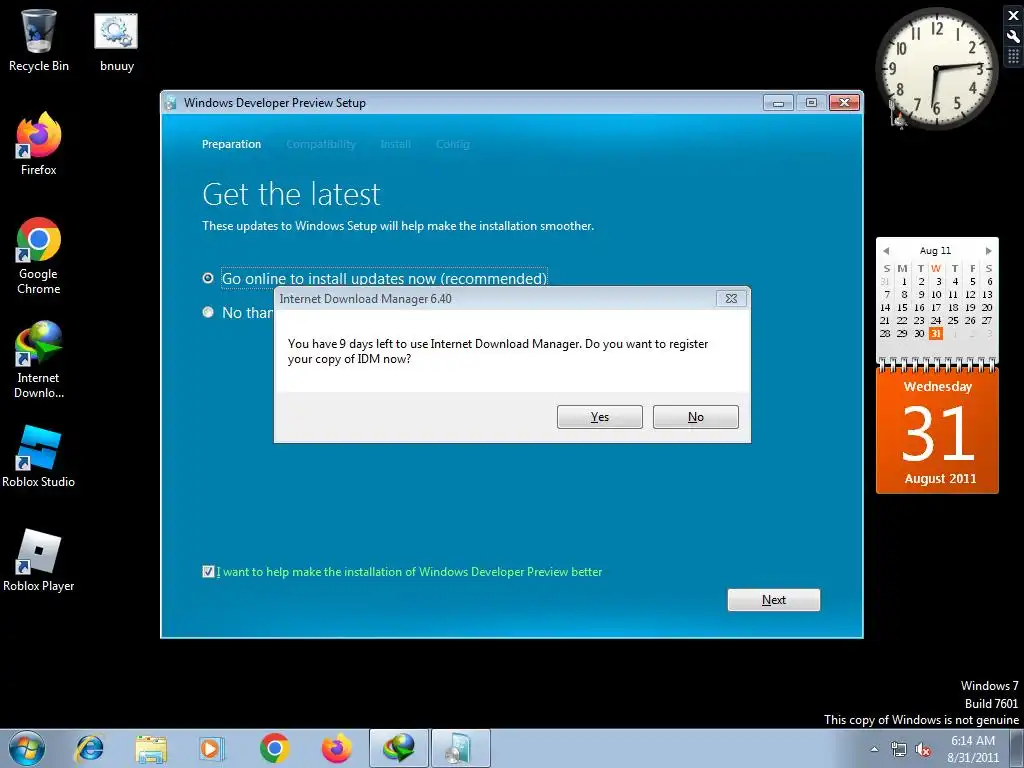Select the Google Chrome desktop shortcut
Image resolution: width=1024 pixels, height=768 pixels.
39,255
